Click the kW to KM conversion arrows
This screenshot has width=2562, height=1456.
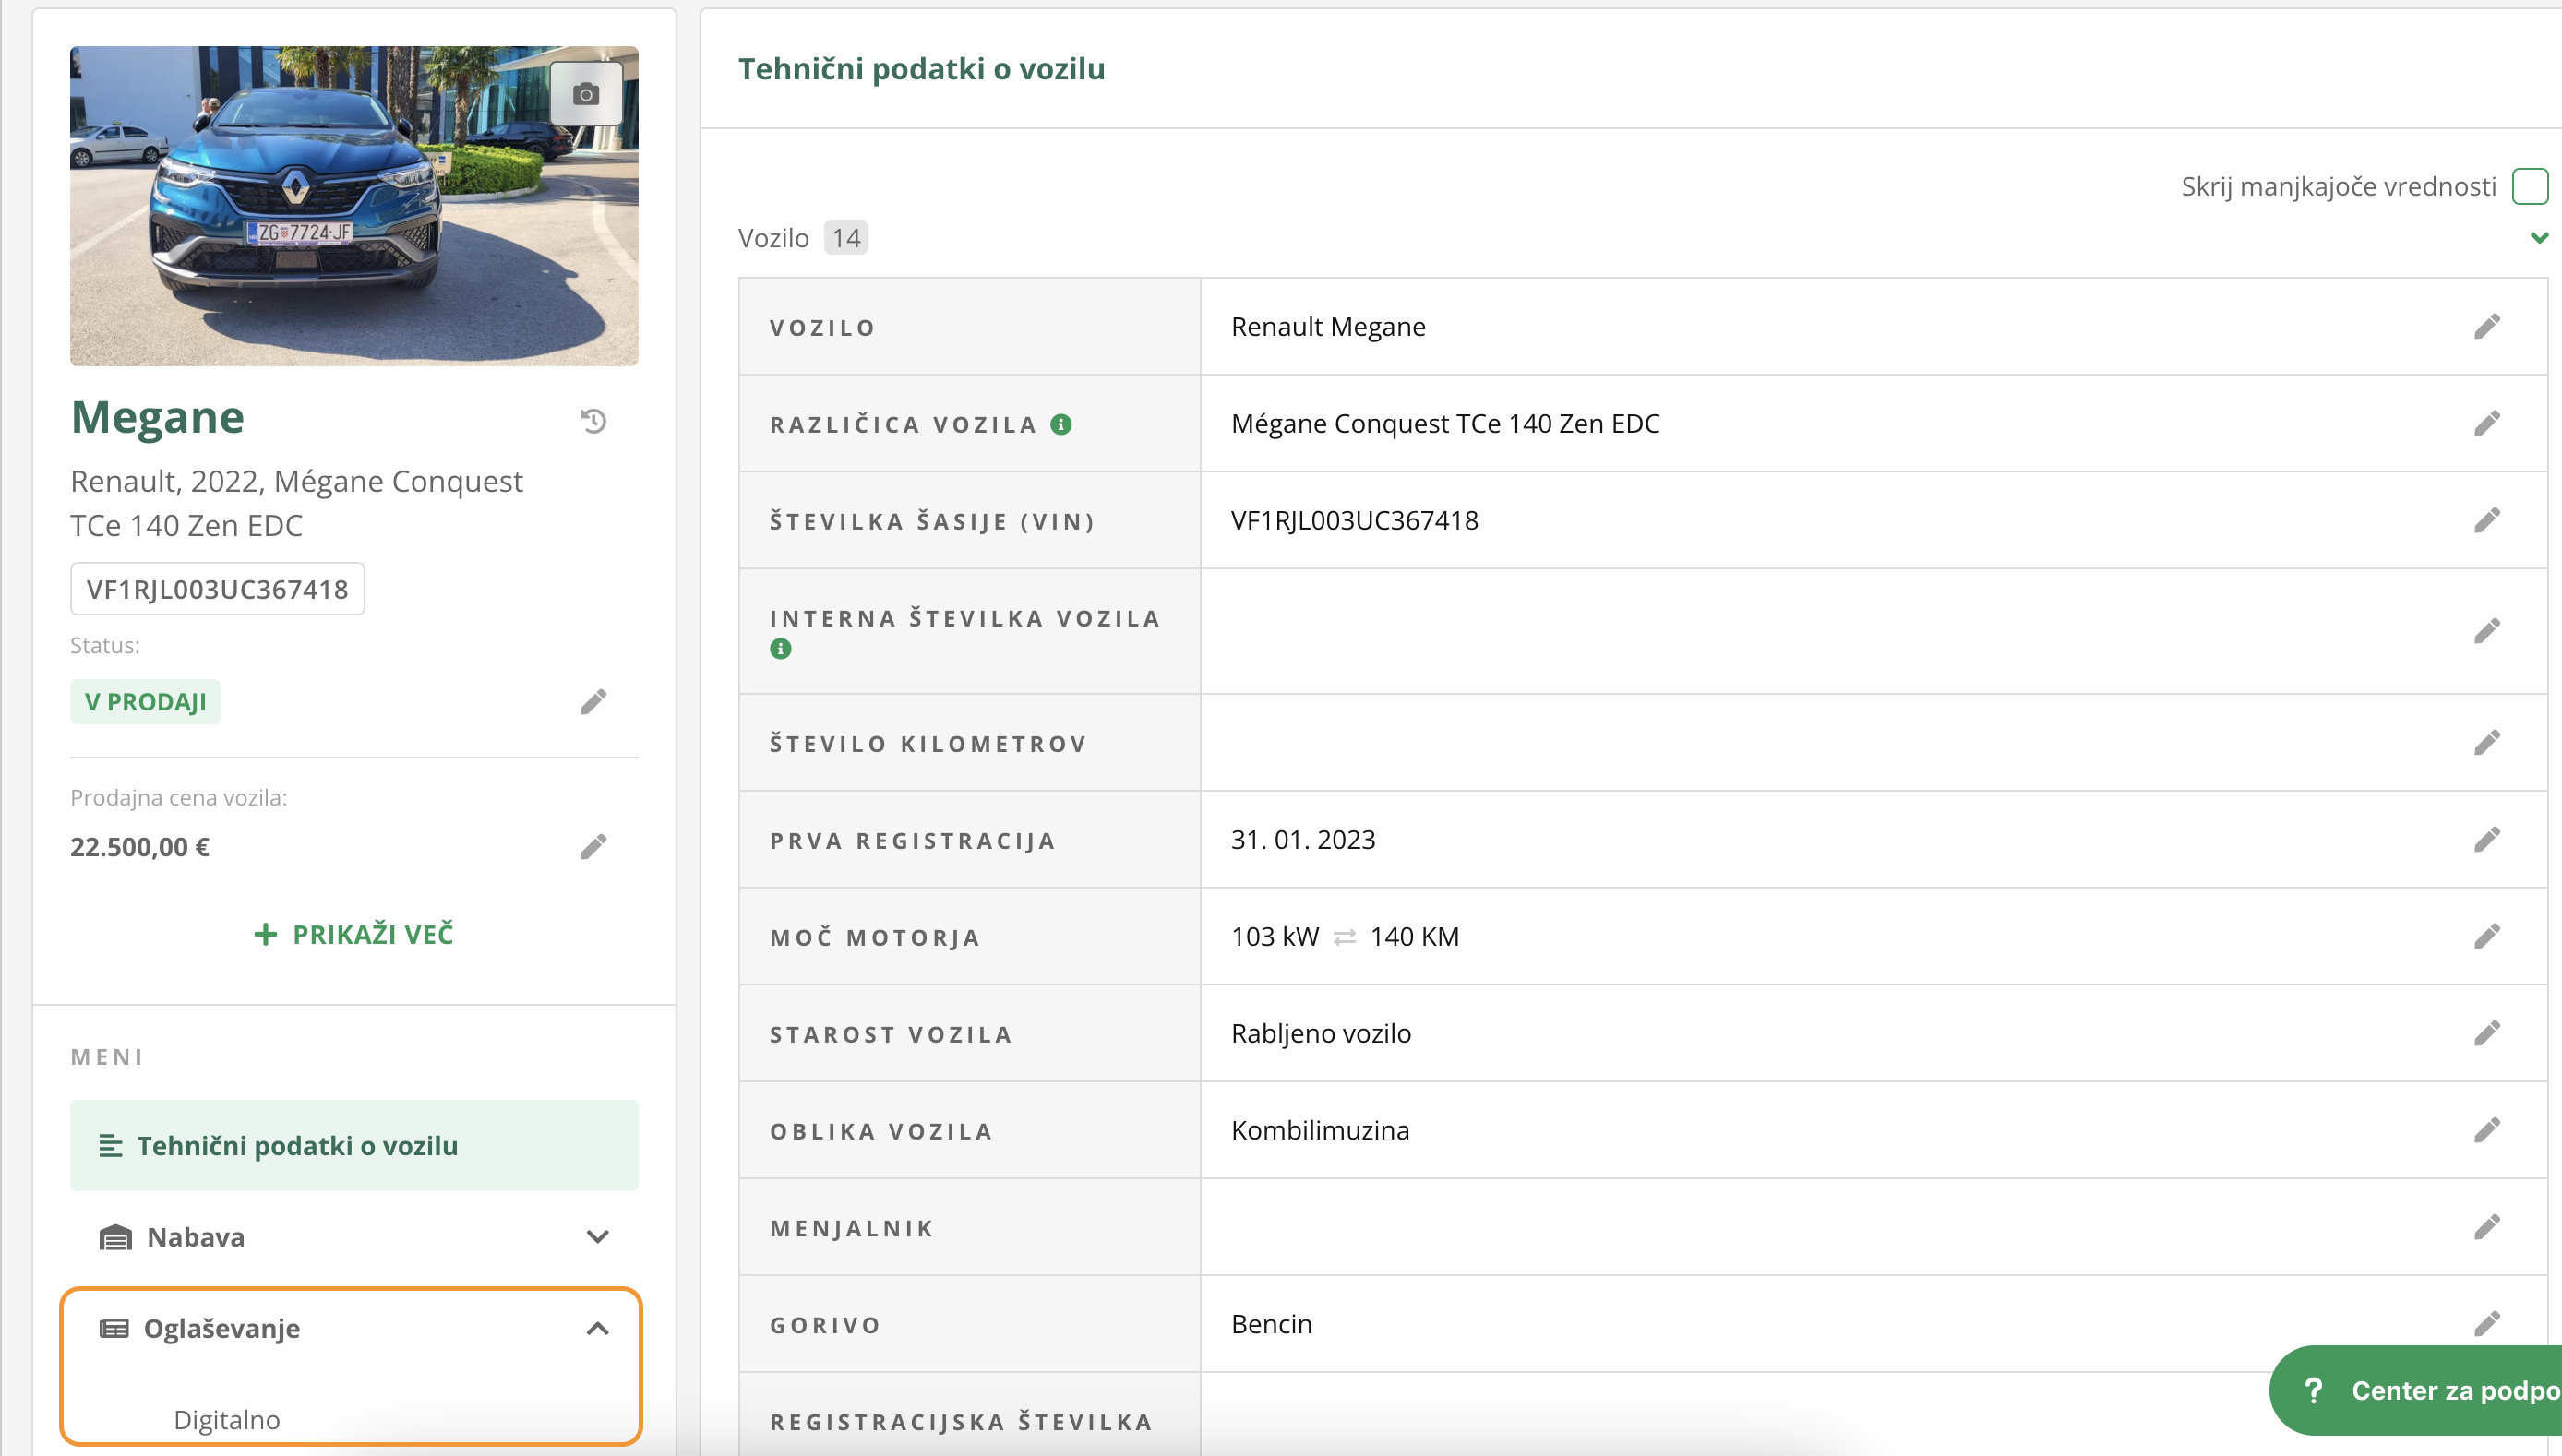(x=1345, y=937)
